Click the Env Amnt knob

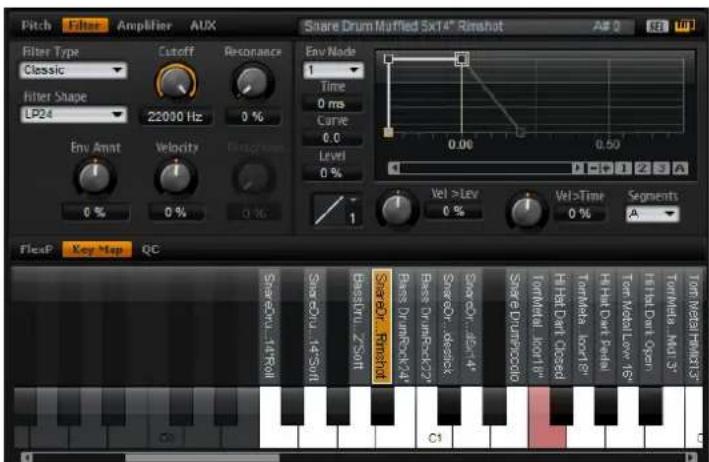(x=95, y=177)
